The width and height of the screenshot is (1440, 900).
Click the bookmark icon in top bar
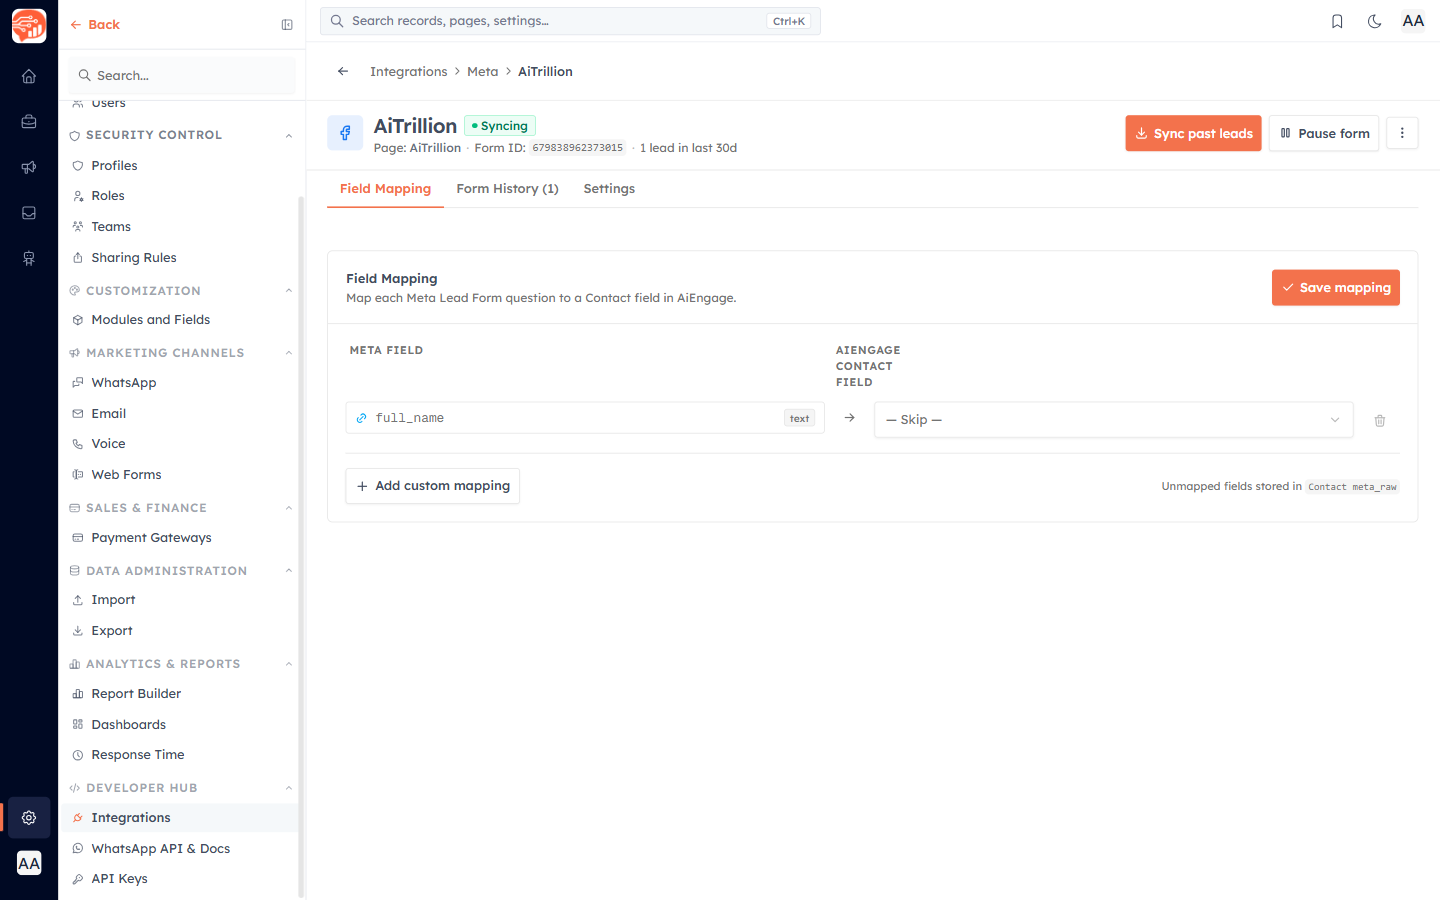(x=1337, y=21)
